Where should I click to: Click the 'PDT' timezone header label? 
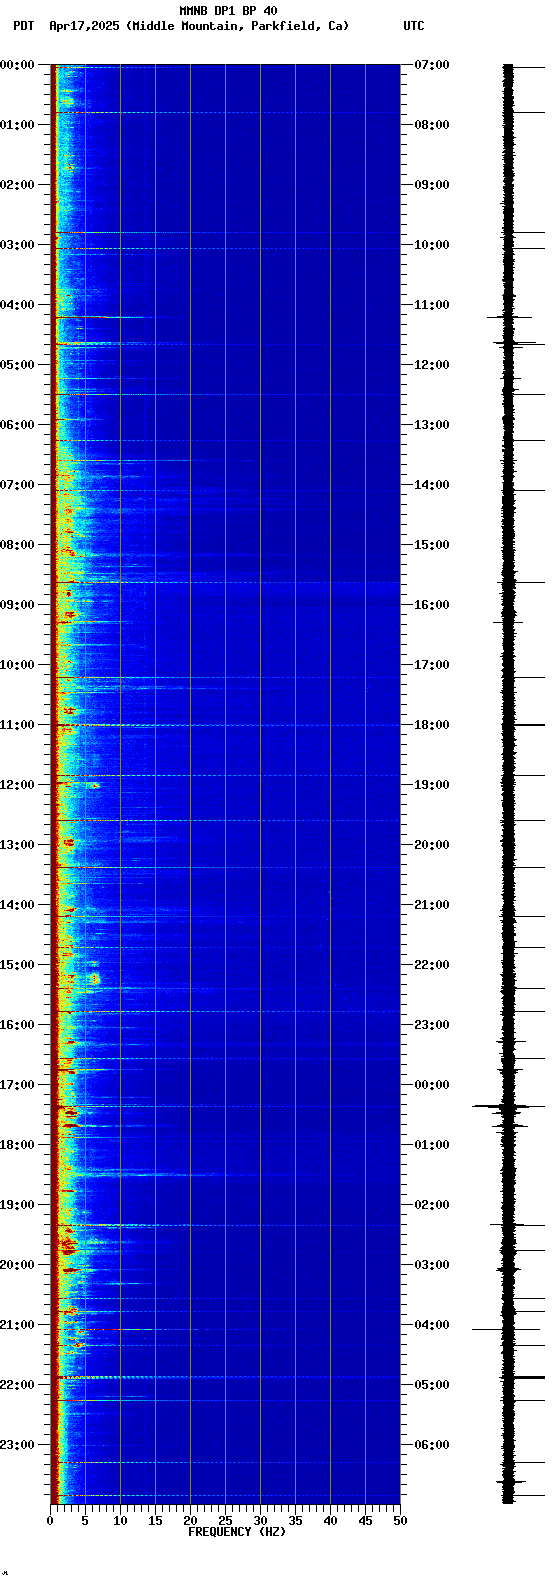coord(23,26)
